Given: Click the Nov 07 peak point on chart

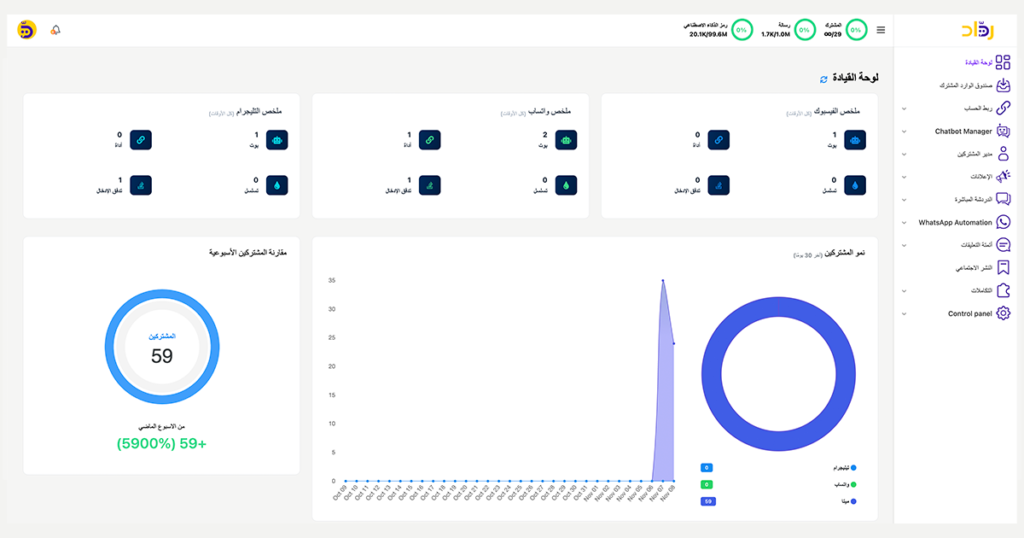Looking at the screenshot, I should pyautogui.click(x=662, y=280).
